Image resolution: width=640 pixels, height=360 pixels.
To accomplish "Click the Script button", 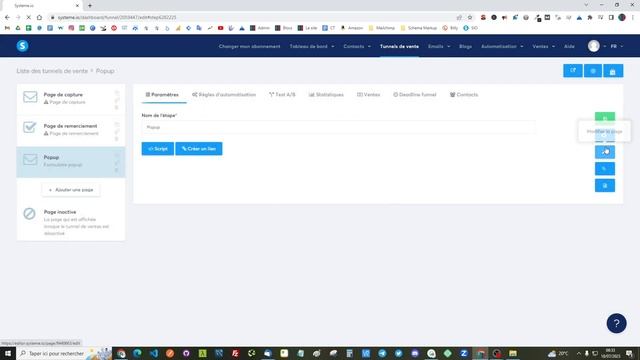I will pos(158,149).
